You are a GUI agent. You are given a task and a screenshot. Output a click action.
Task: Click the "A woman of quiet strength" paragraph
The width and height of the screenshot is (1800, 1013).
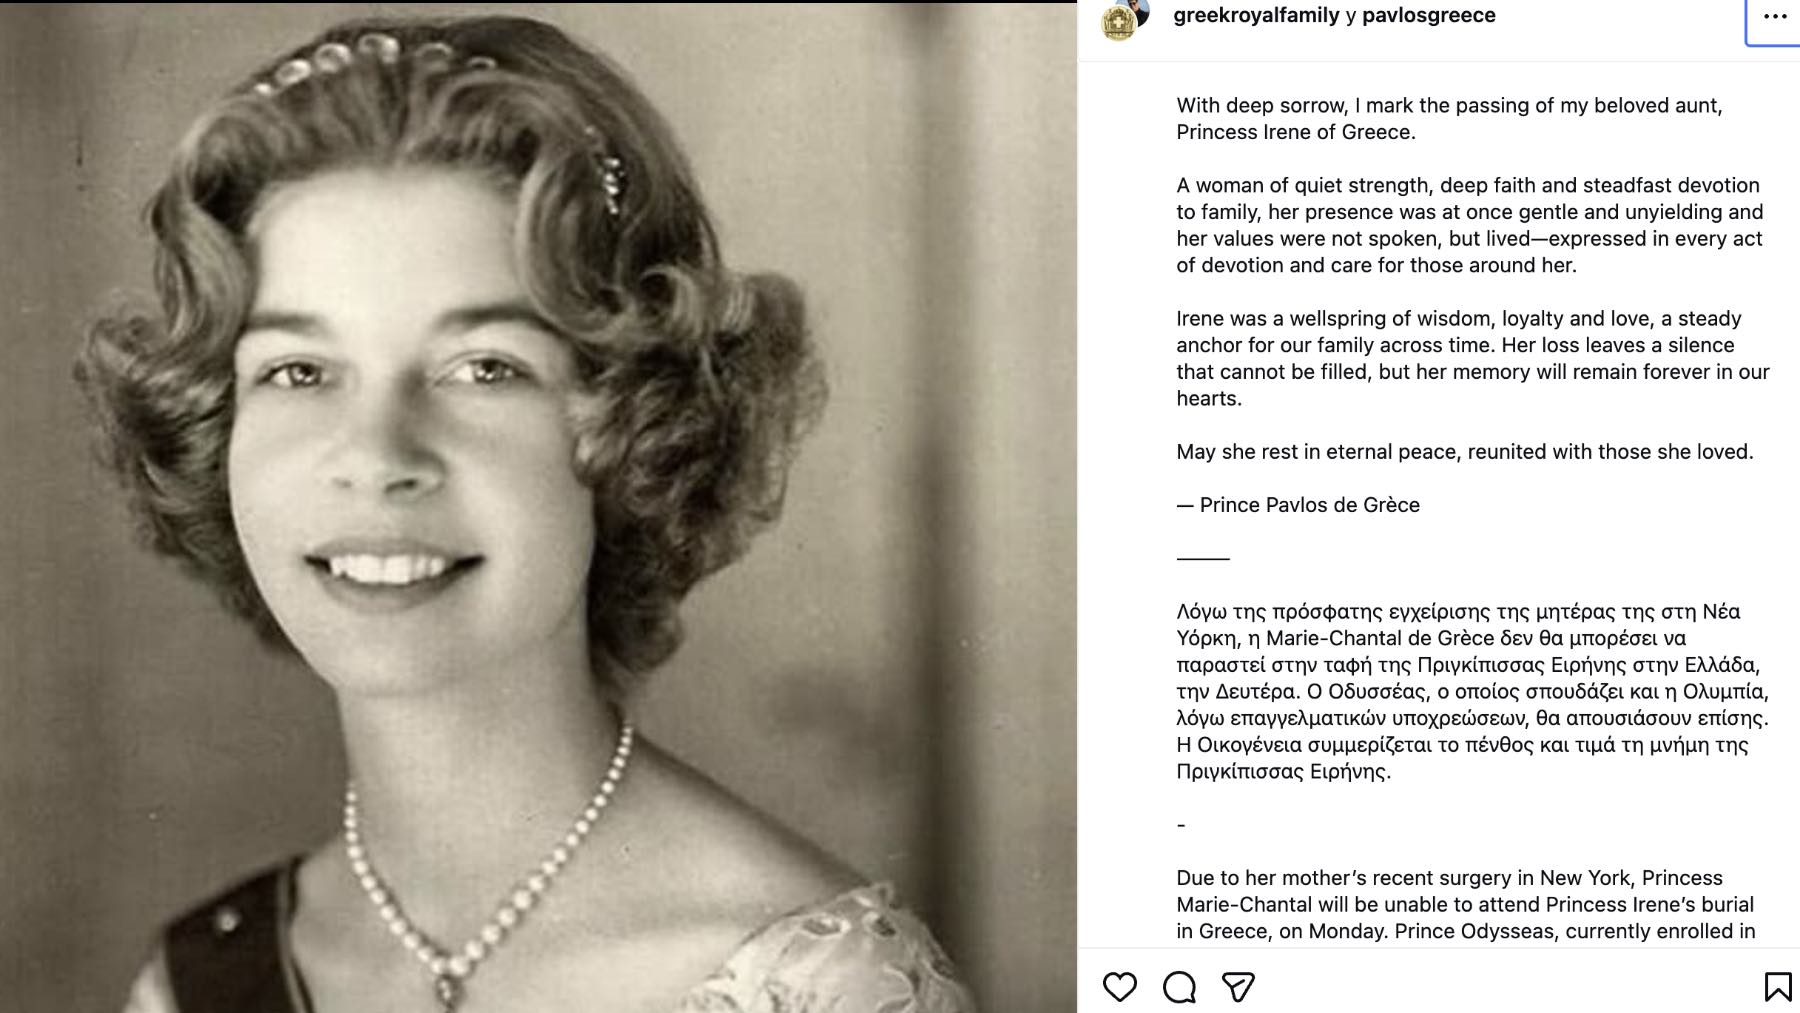(x=1469, y=225)
